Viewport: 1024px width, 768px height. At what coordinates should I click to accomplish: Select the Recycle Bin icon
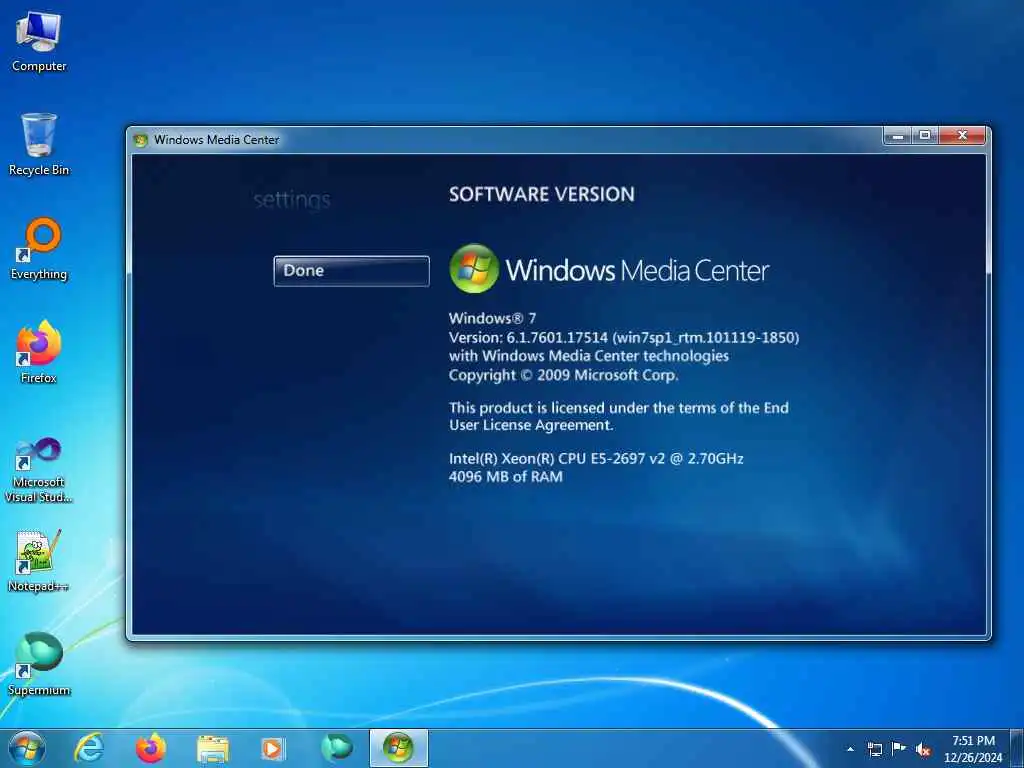[39, 144]
